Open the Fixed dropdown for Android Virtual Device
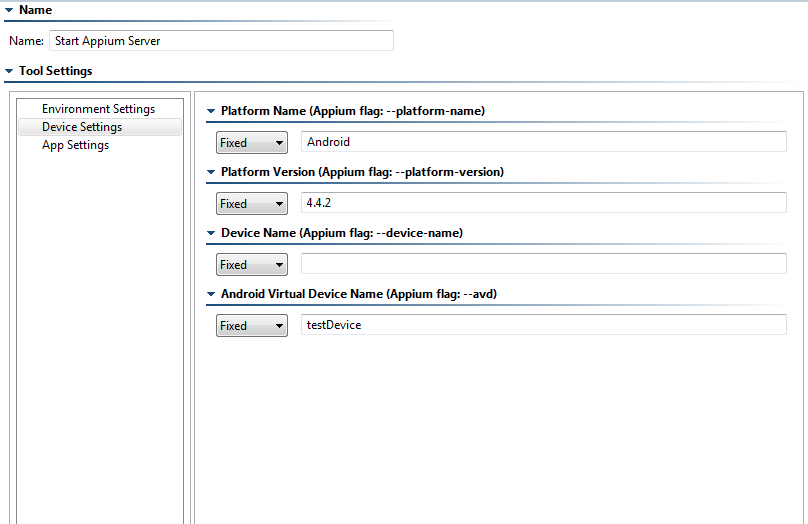Image resolution: width=808 pixels, height=524 pixels. (x=251, y=326)
